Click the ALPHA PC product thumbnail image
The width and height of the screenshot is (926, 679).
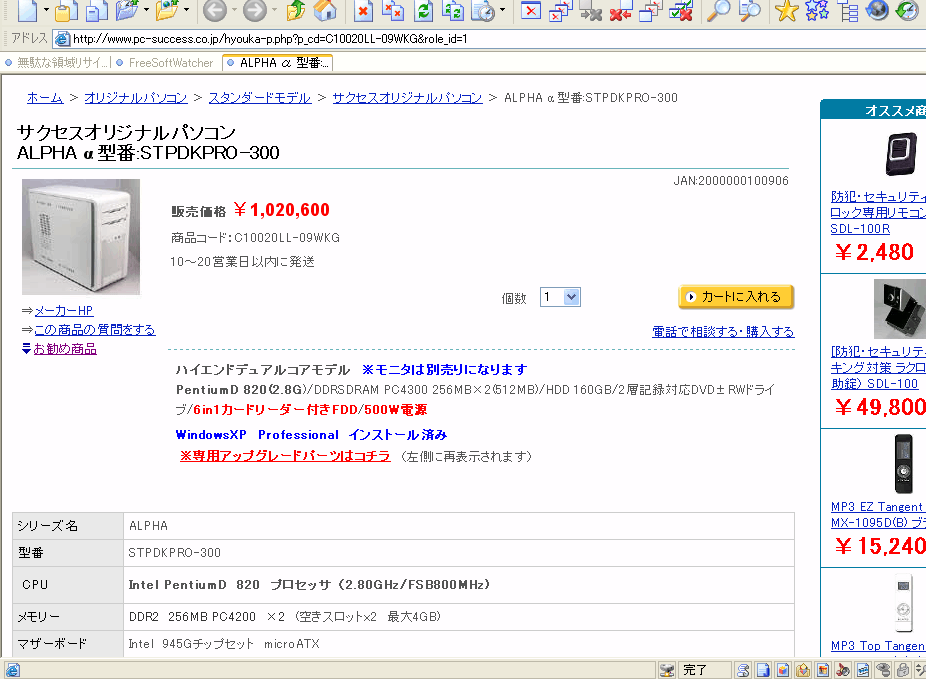click(81, 237)
